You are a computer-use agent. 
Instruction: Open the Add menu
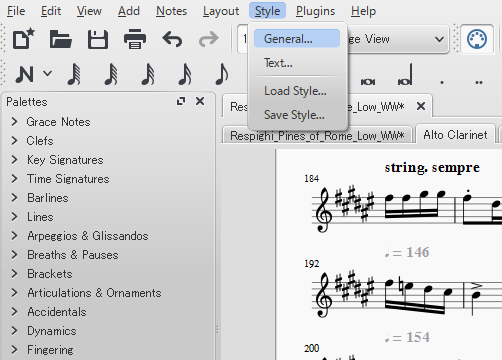(x=129, y=11)
